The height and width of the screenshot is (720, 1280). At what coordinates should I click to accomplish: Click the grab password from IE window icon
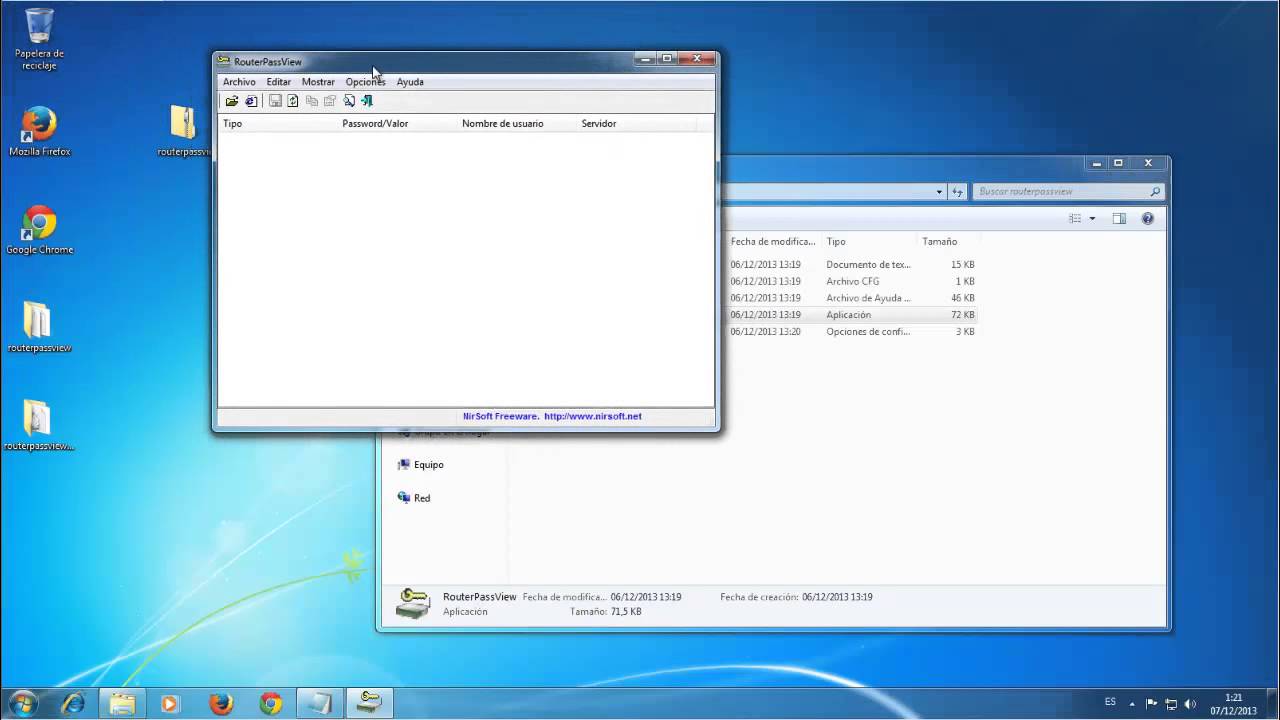point(251,101)
